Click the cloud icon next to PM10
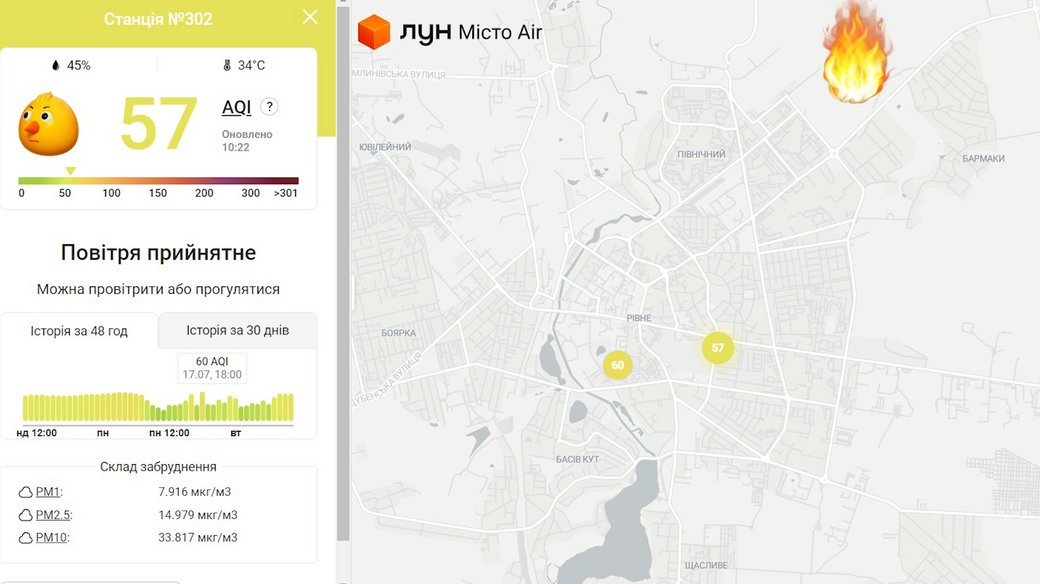1040x584 pixels. [26, 538]
